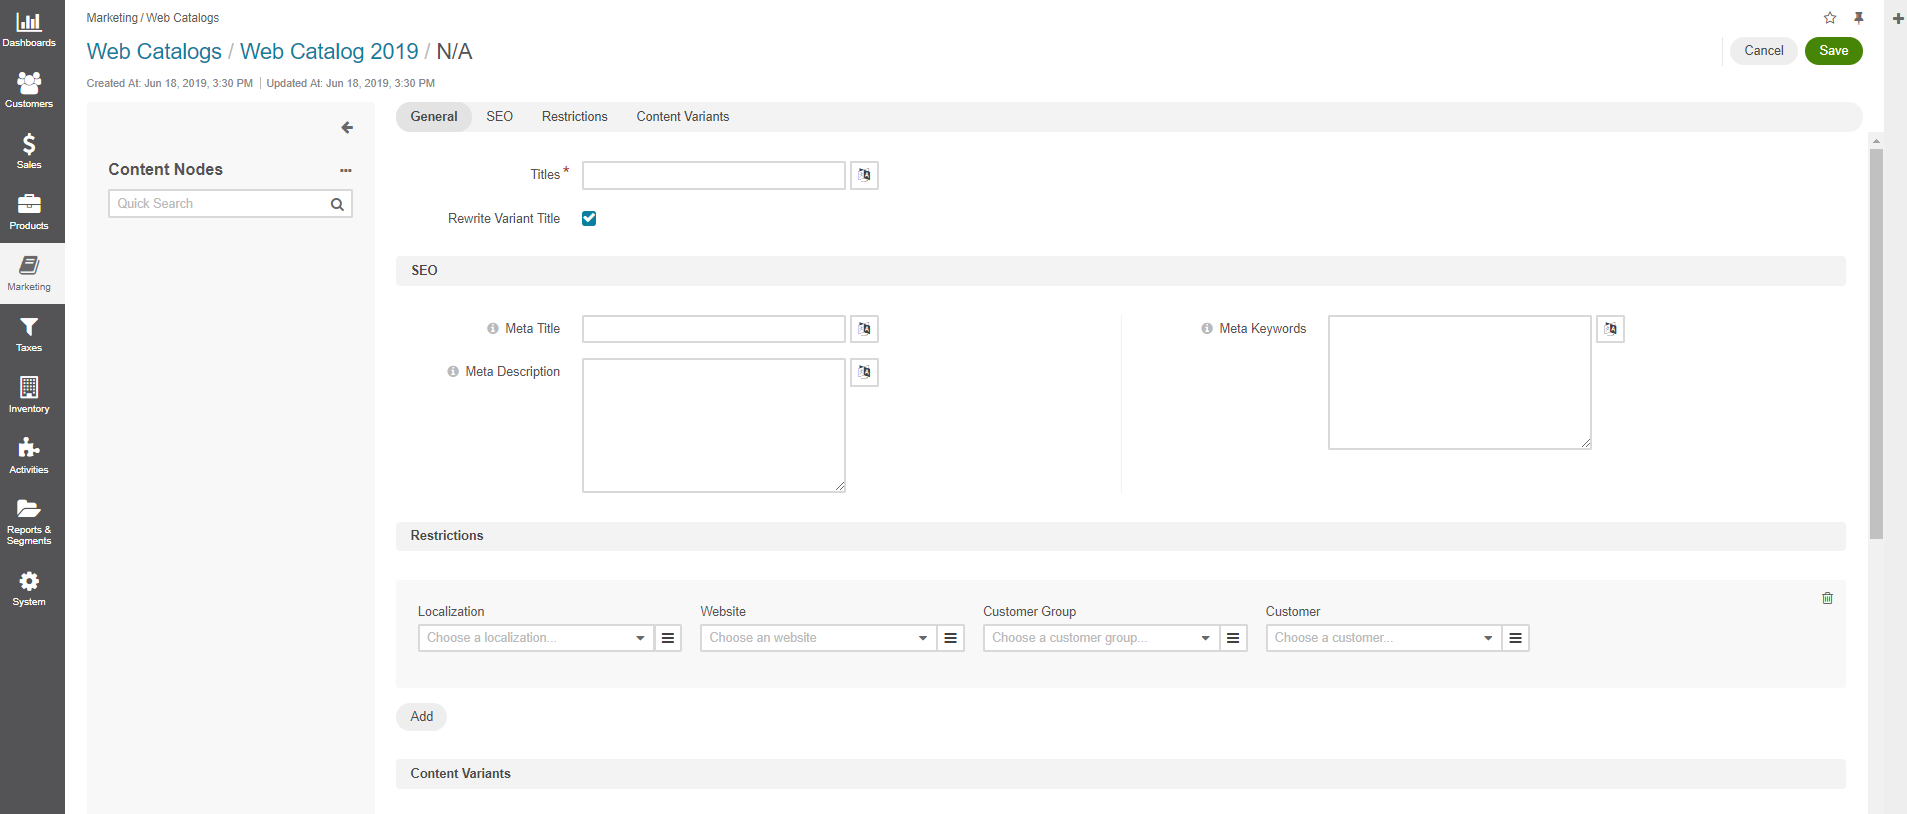Open localized fallback for Meta Keywords
Viewport: 1907px width, 814px height.
pos(1611,329)
